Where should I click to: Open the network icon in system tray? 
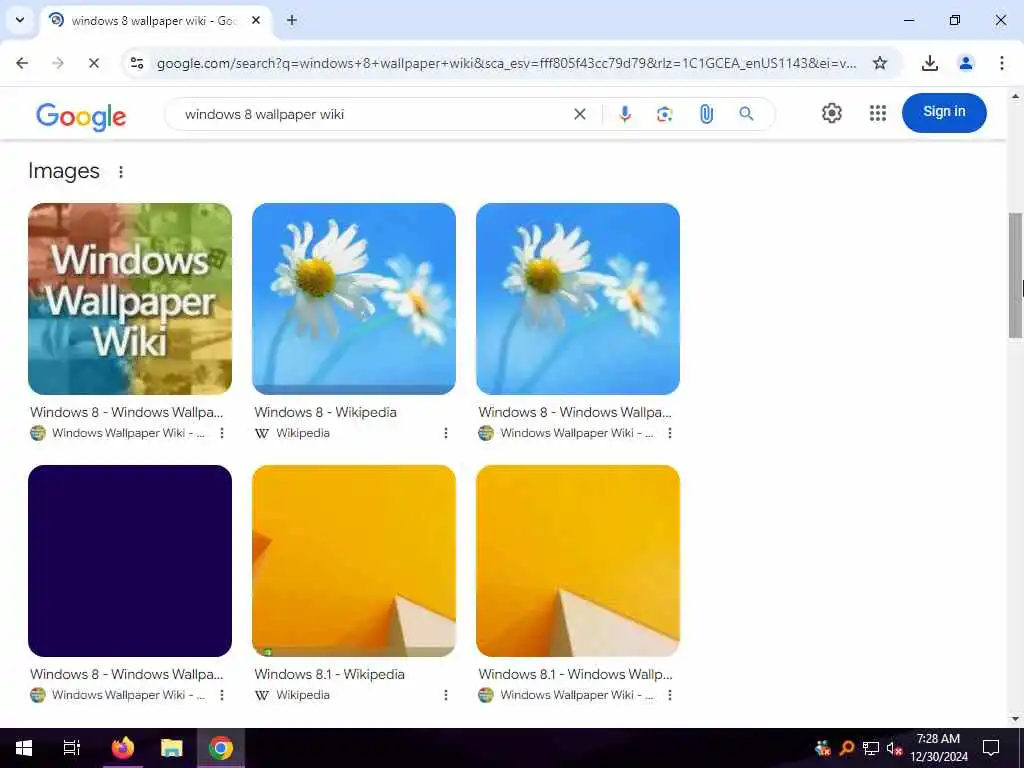tap(871, 748)
